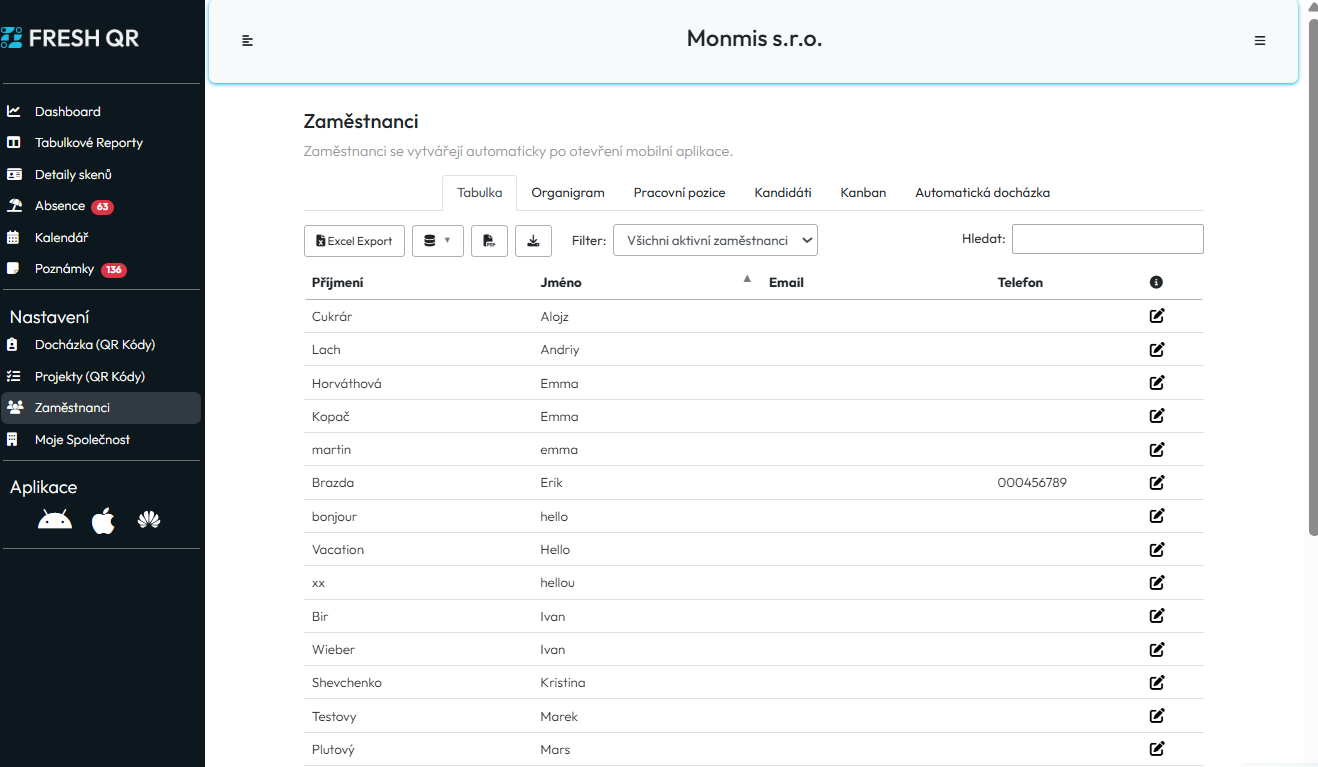Open Tabulkové Reporty from sidebar

coord(88,143)
